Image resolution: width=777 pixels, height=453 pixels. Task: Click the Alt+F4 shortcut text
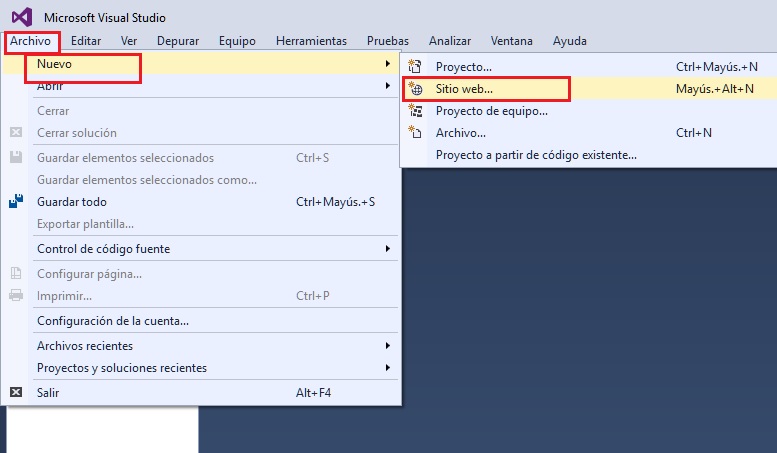pyautogui.click(x=313, y=393)
